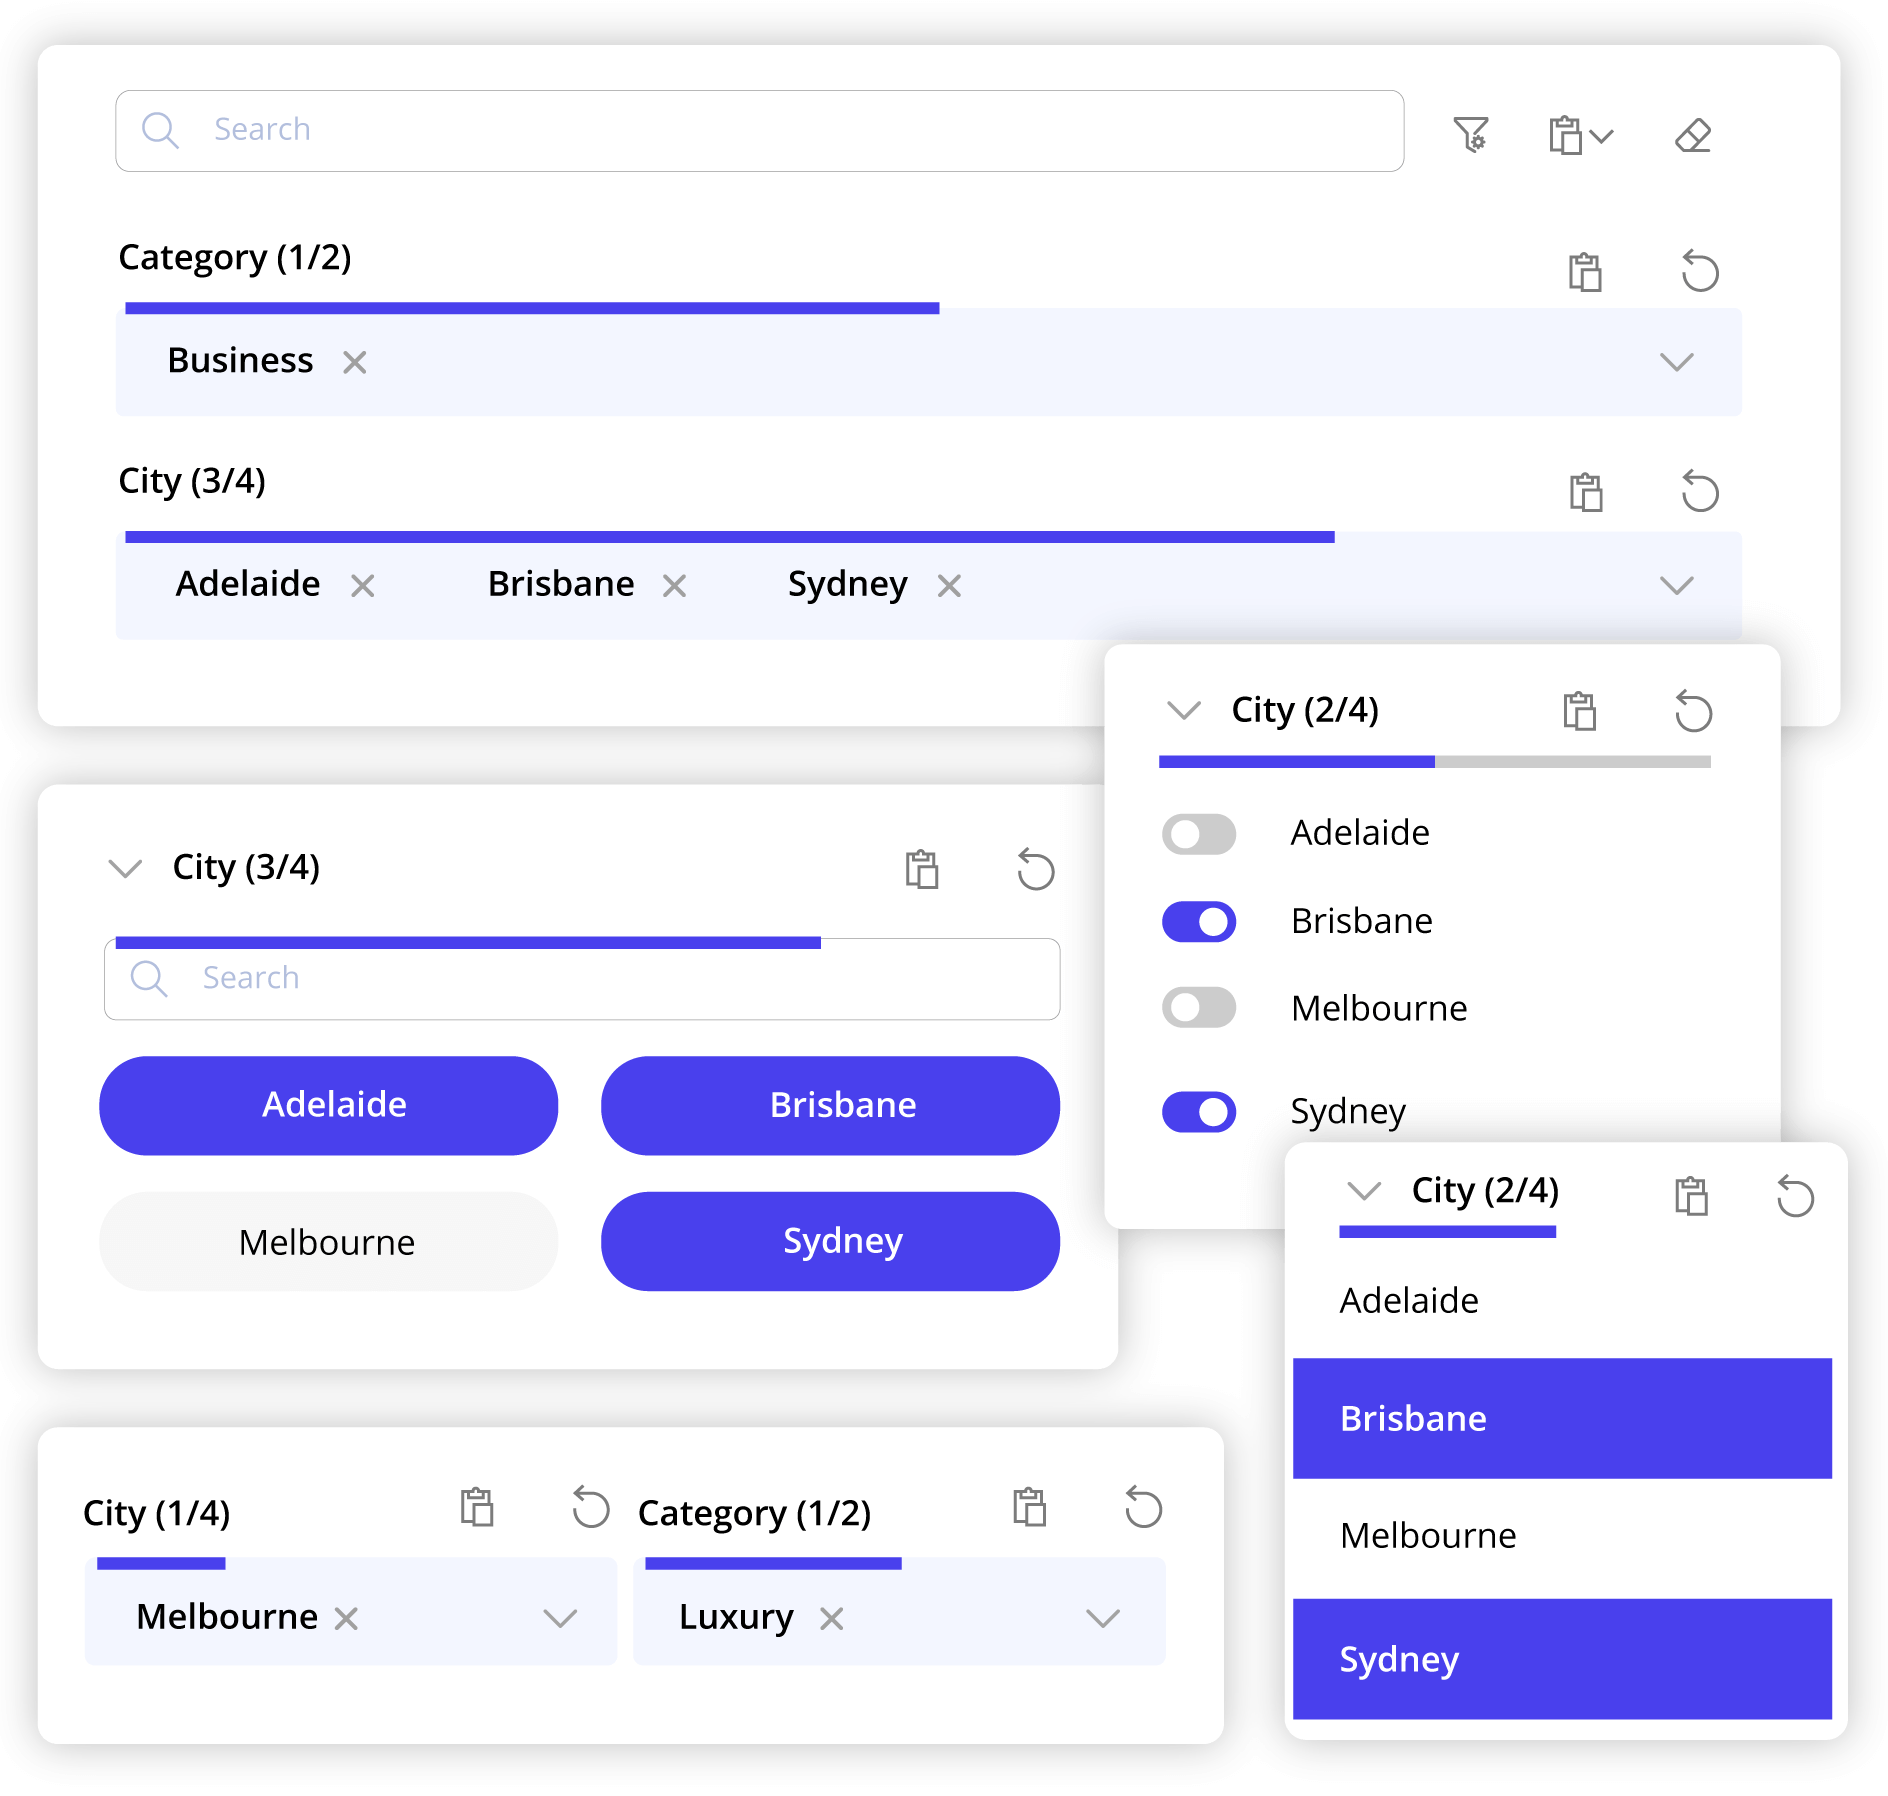Click clipboard icon next to City (1/4)
The width and height of the screenshot is (1888, 1796).
tap(477, 1508)
